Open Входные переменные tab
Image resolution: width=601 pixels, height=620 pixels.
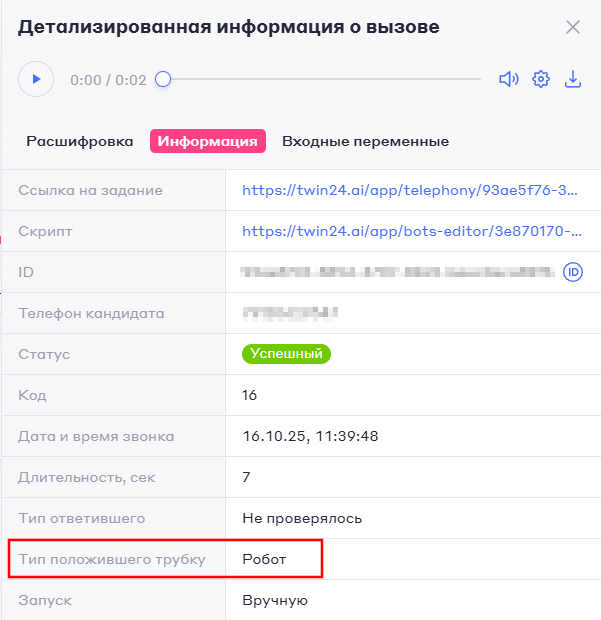[365, 142]
